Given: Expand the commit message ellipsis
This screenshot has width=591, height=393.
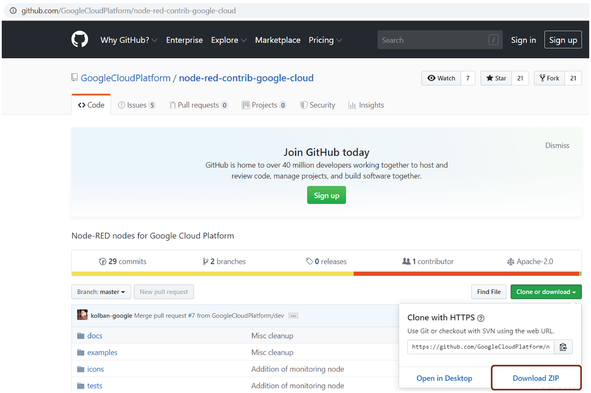Looking at the screenshot, I should point(293,316).
